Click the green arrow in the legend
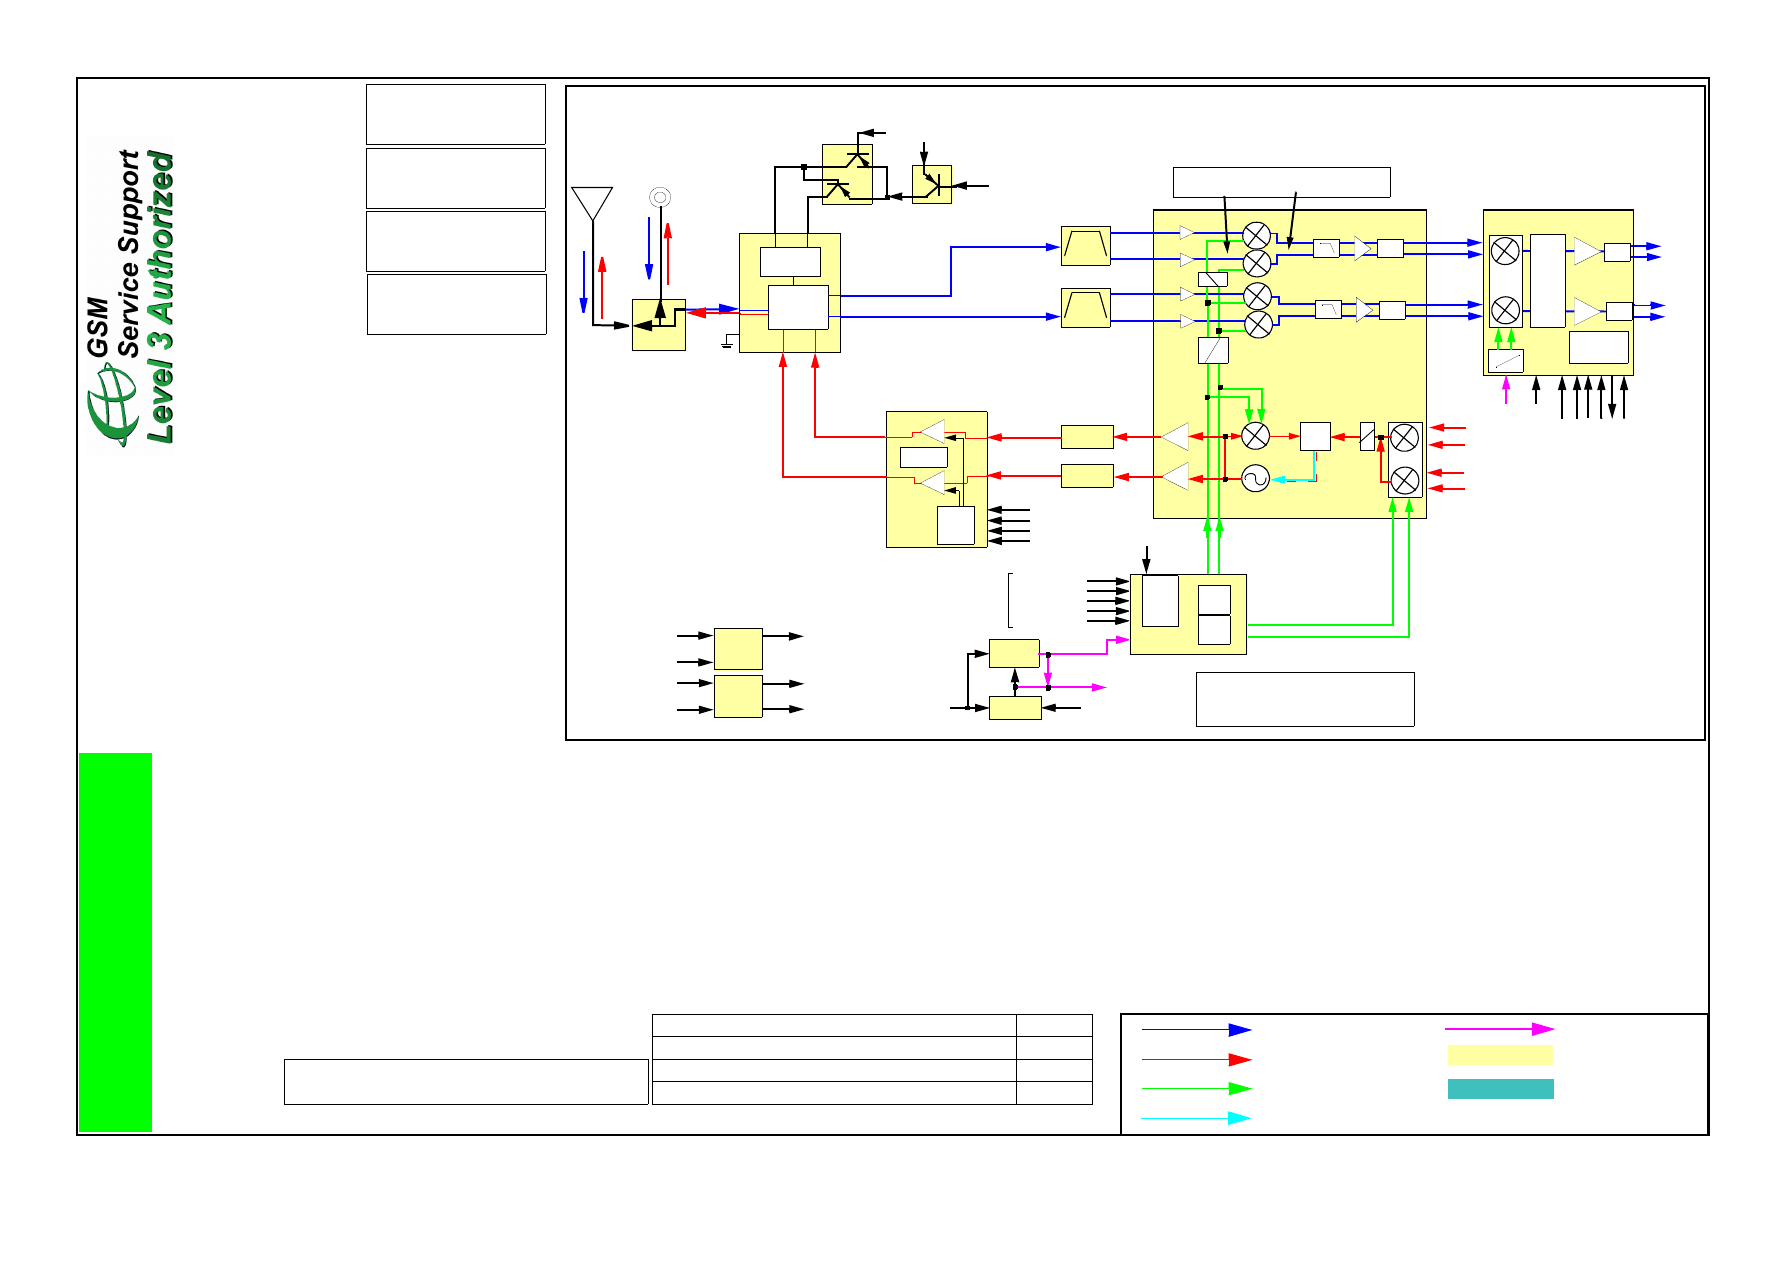Viewport: 1787px width, 1263px height. point(1196,1089)
